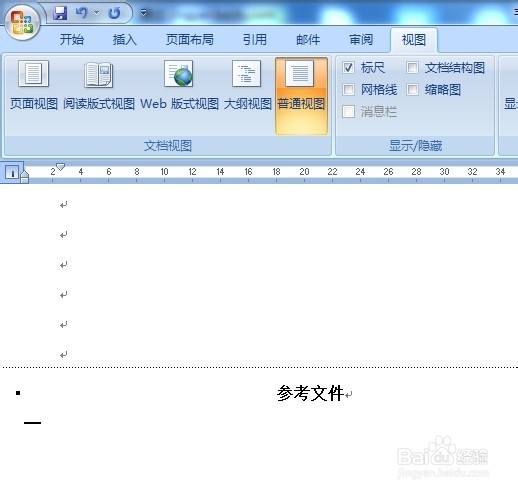The width and height of the screenshot is (518, 491).
Task: Click the tab stop selector on ruler
Action: pos(13,173)
